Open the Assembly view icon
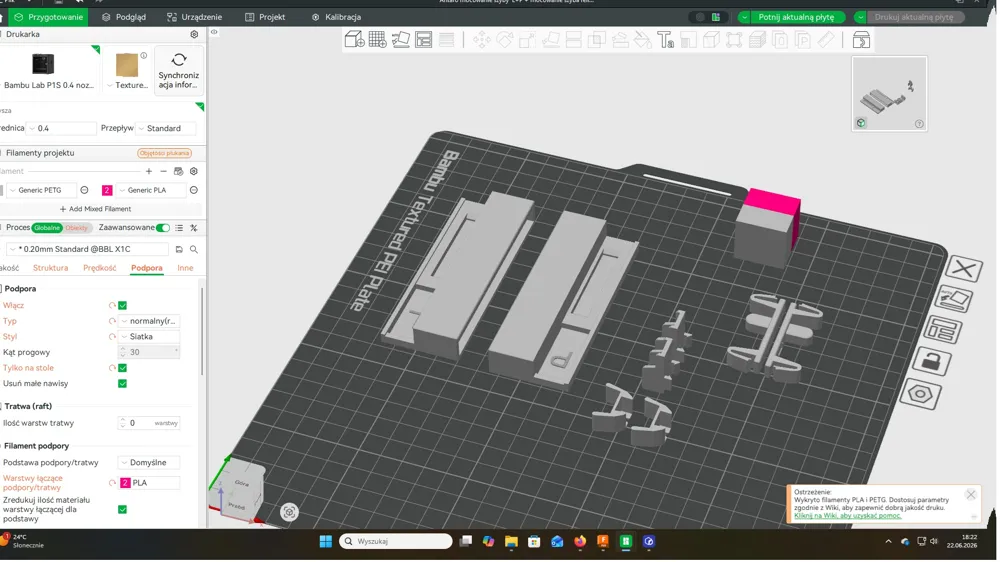 click(x=861, y=40)
